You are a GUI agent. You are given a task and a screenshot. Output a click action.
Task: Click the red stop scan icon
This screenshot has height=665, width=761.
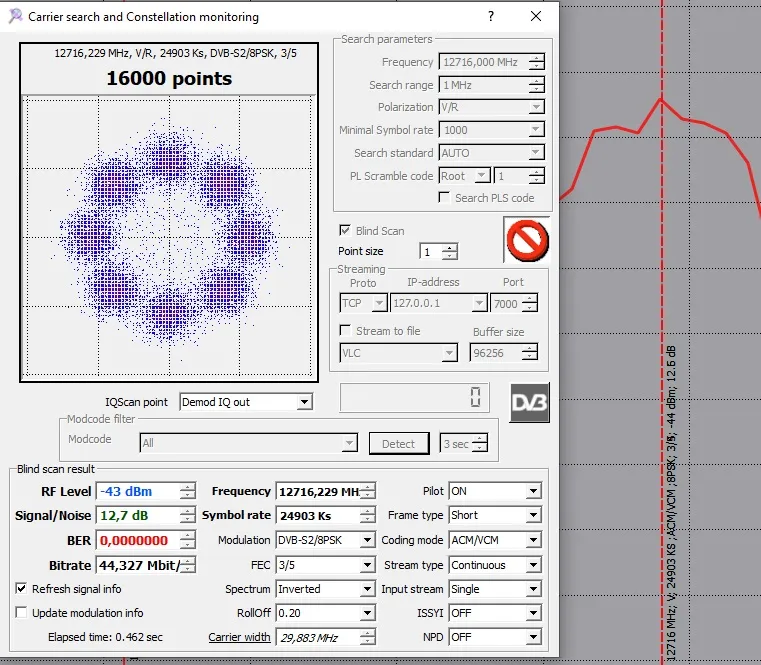pyautogui.click(x=526, y=239)
